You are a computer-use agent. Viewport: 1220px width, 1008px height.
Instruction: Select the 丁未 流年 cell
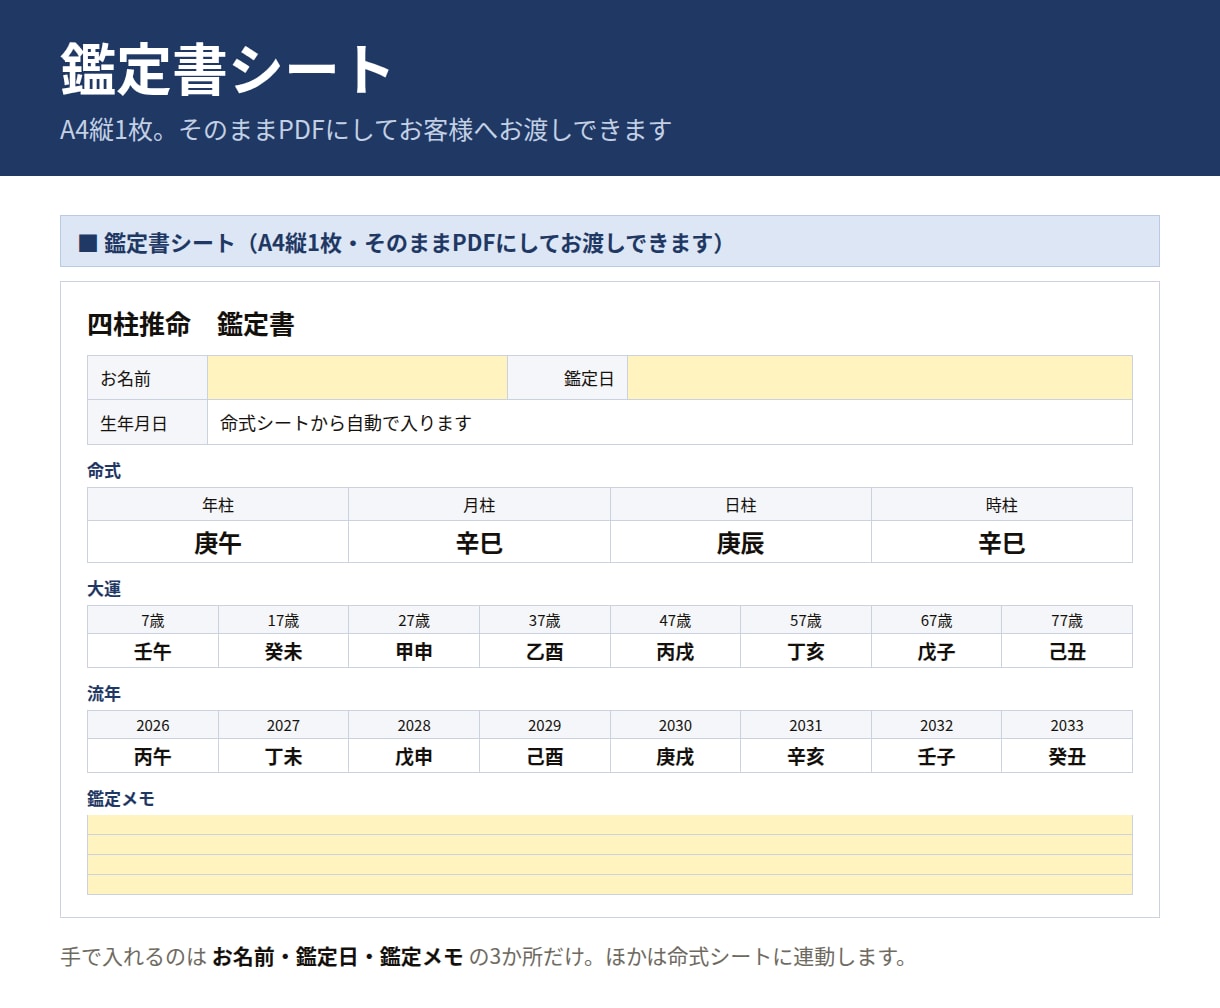(x=284, y=756)
